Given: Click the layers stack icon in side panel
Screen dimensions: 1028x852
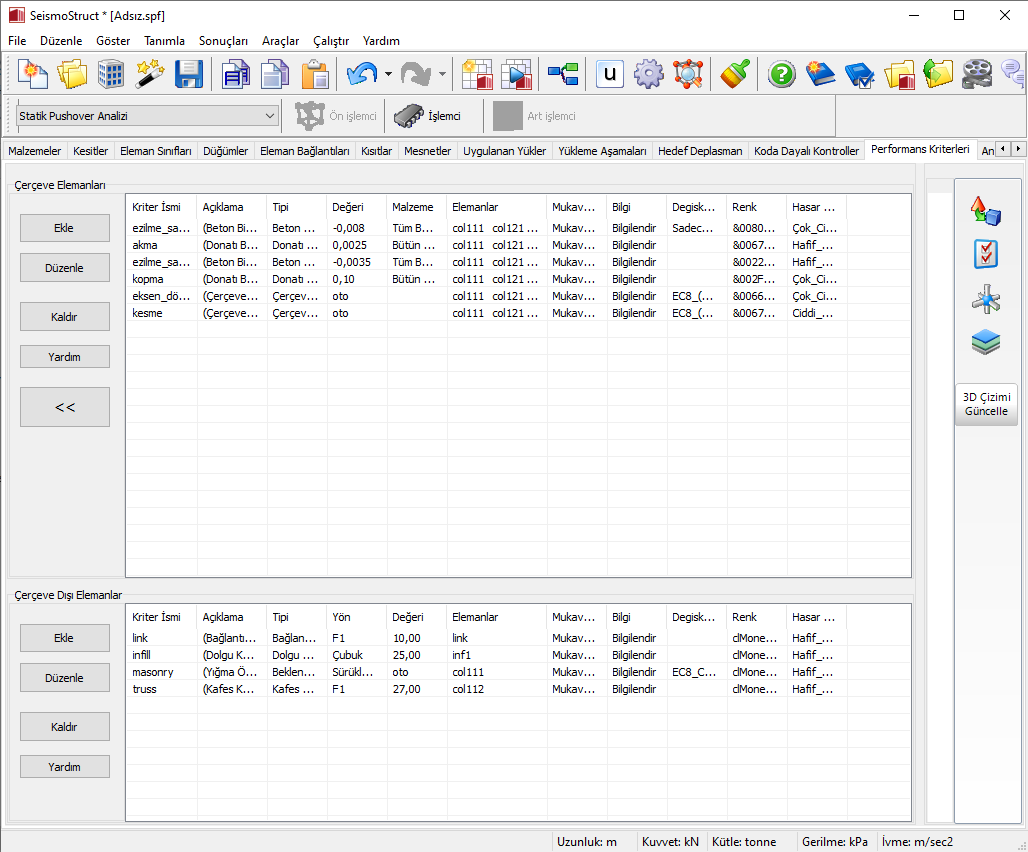Looking at the screenshot, I should coord(986,343).
